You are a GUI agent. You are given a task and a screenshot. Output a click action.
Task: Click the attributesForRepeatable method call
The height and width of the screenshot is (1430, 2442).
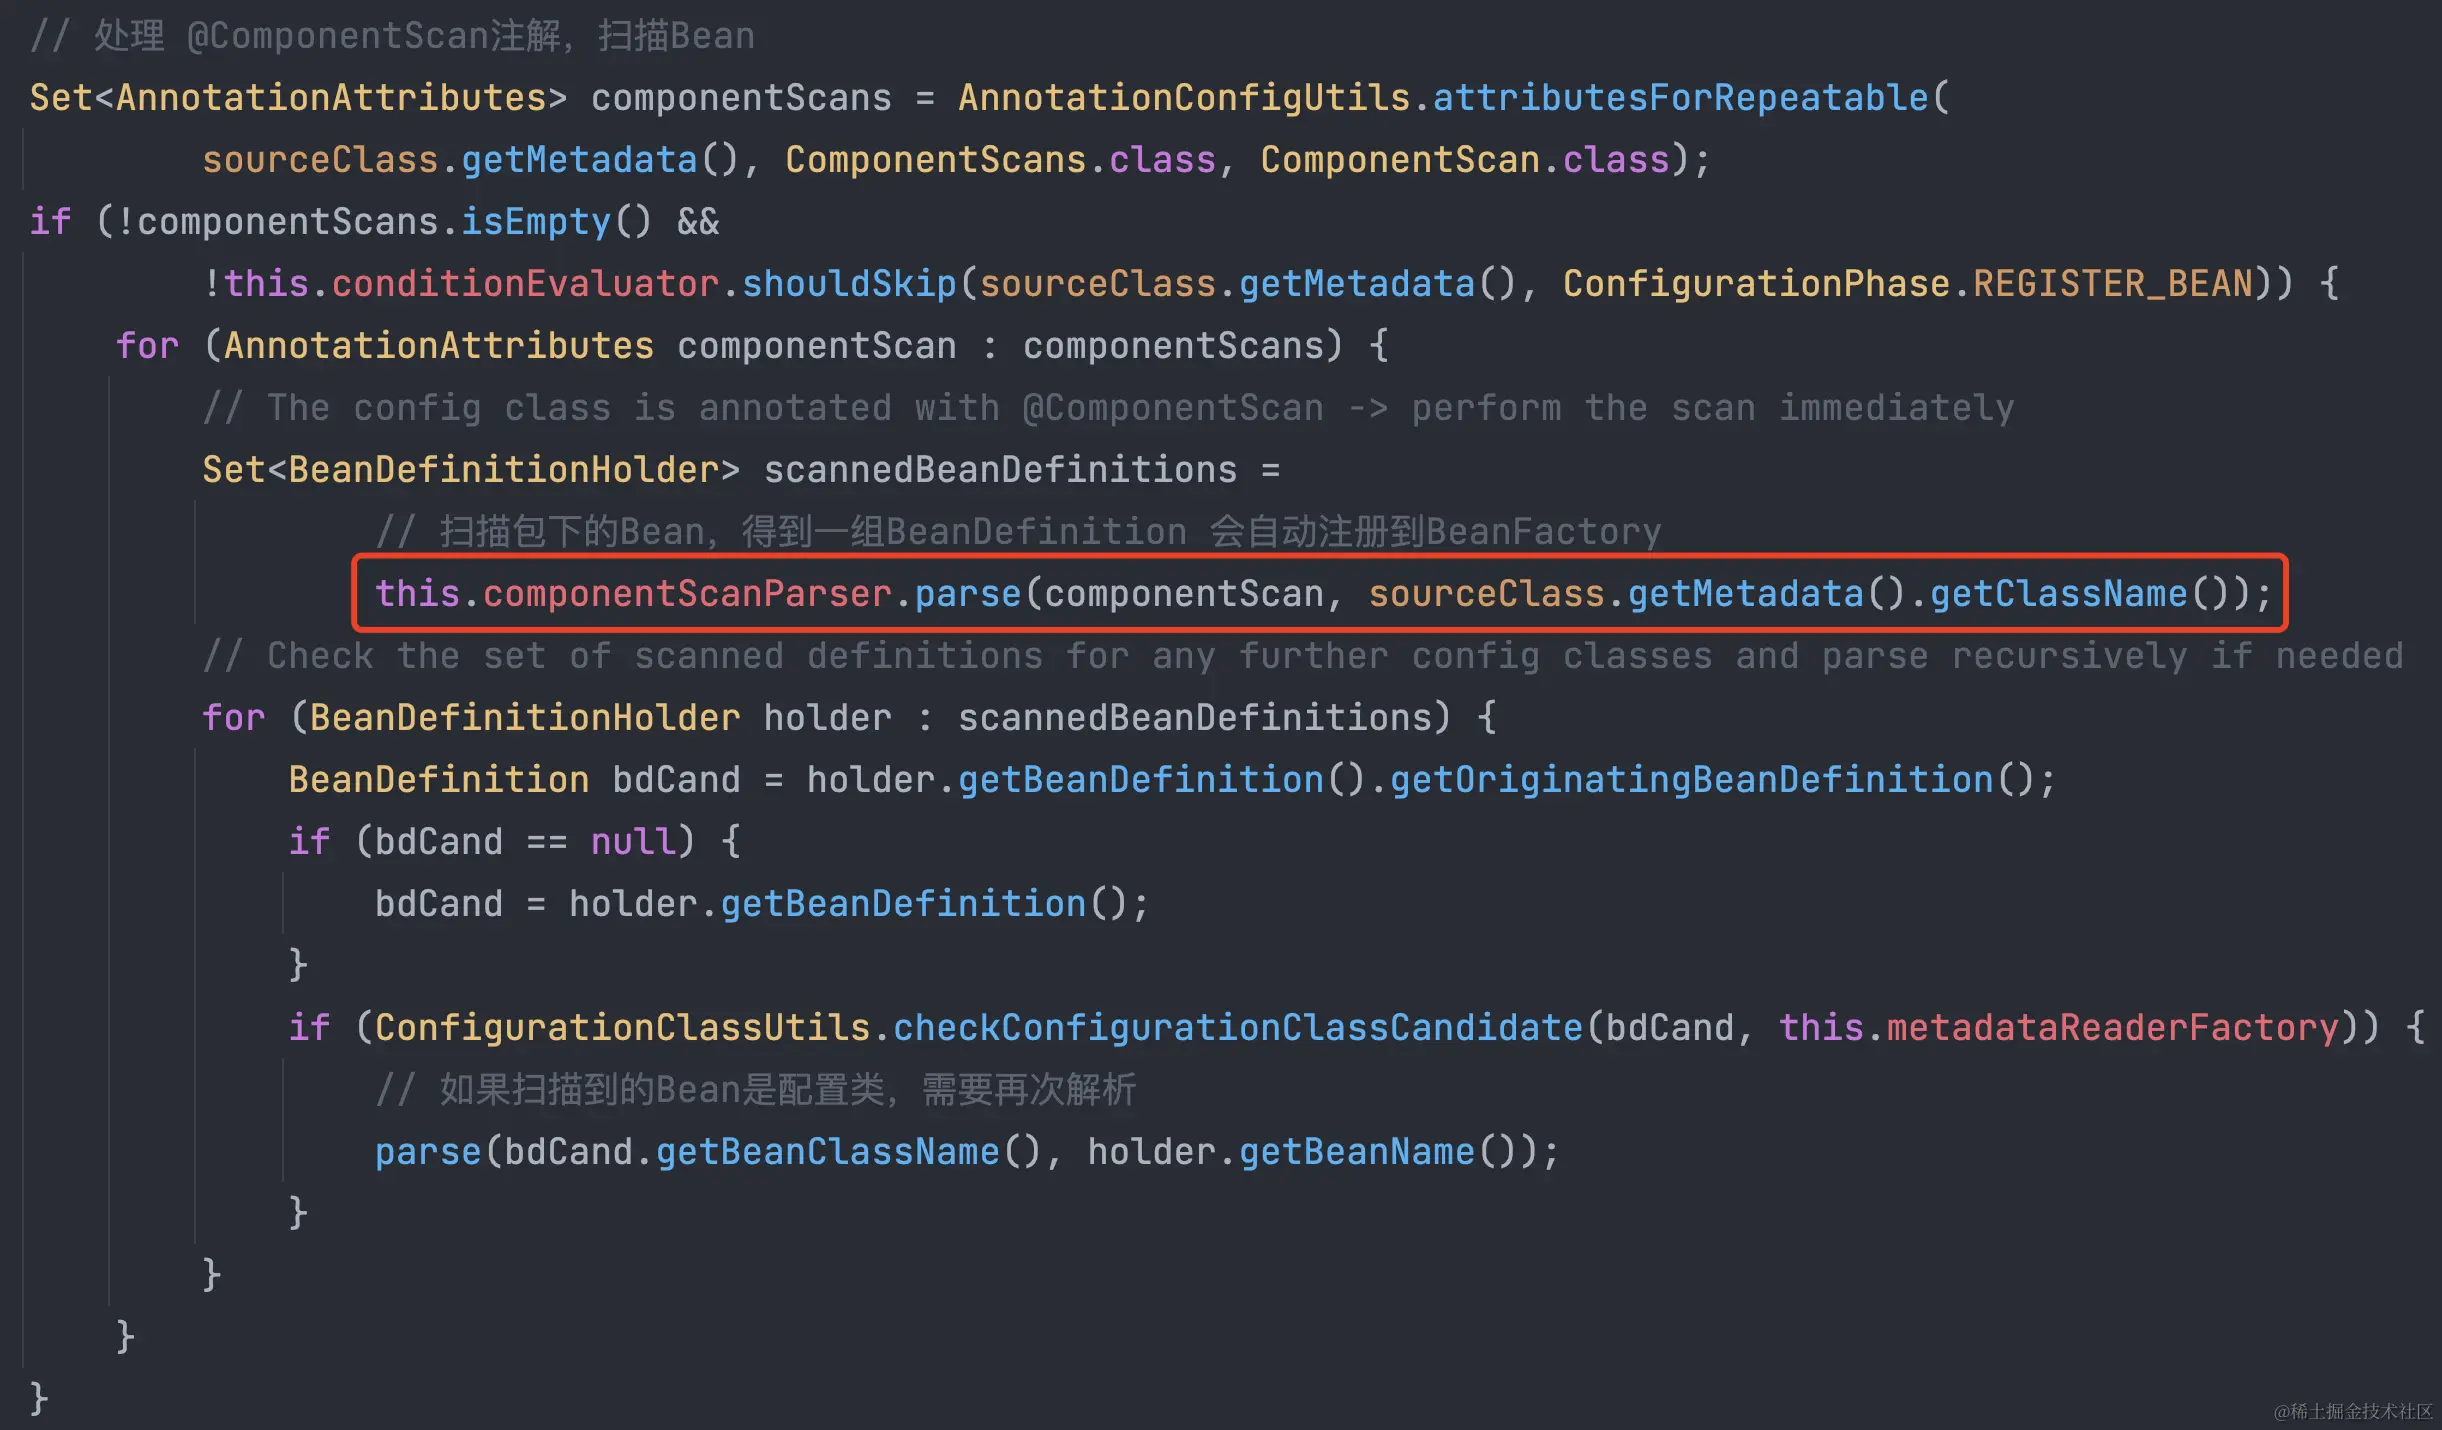tap(1680, 98)
